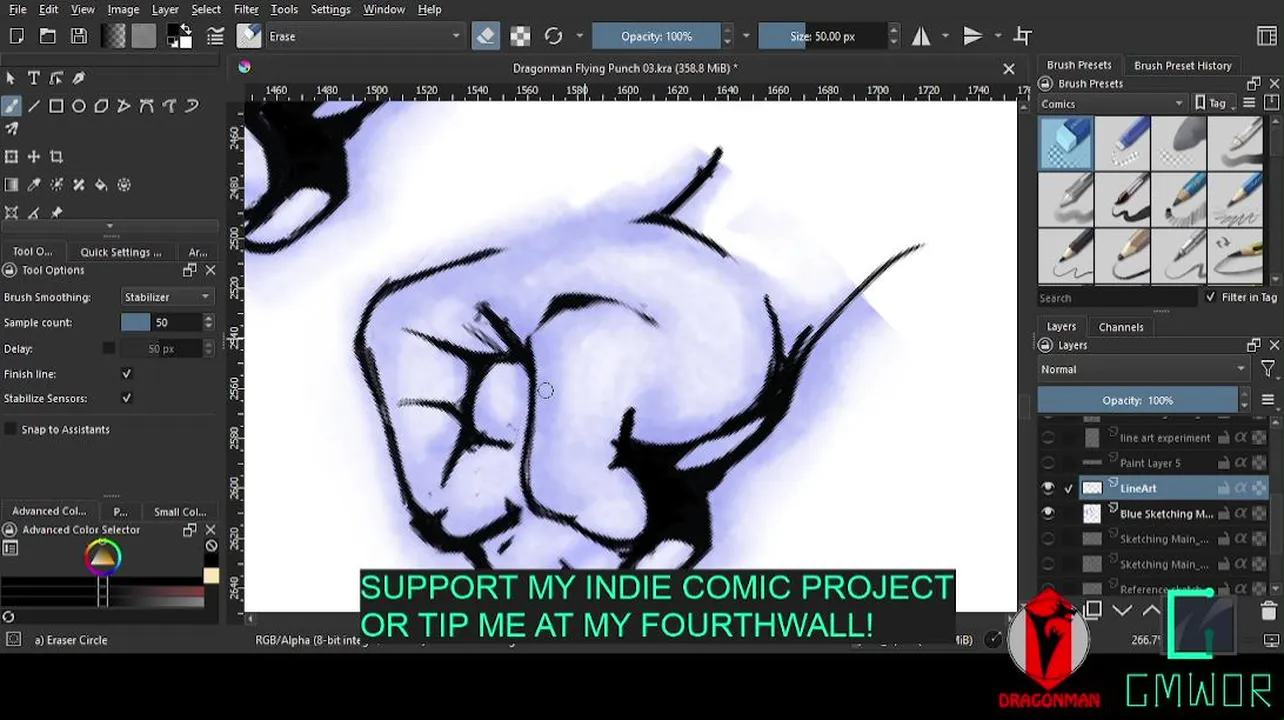The height and width of the screenshot is (720, 1284).
Task: Select the Dynamic Brush tool
Action: coord(191,105)
